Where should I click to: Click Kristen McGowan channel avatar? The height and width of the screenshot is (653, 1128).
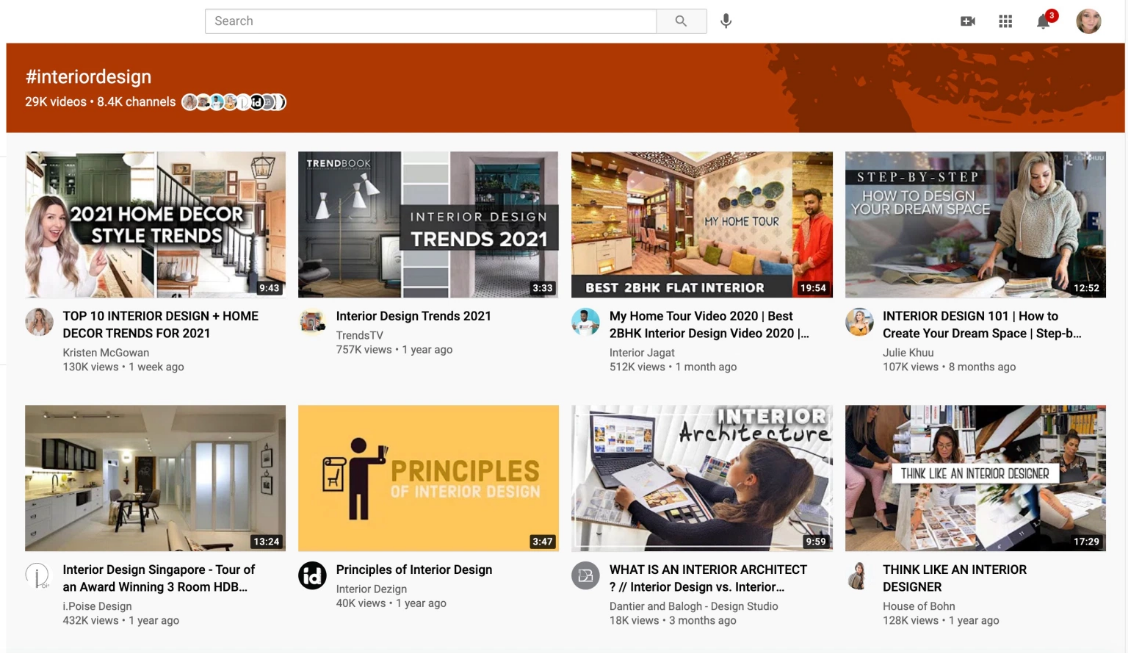coord(39,322)
